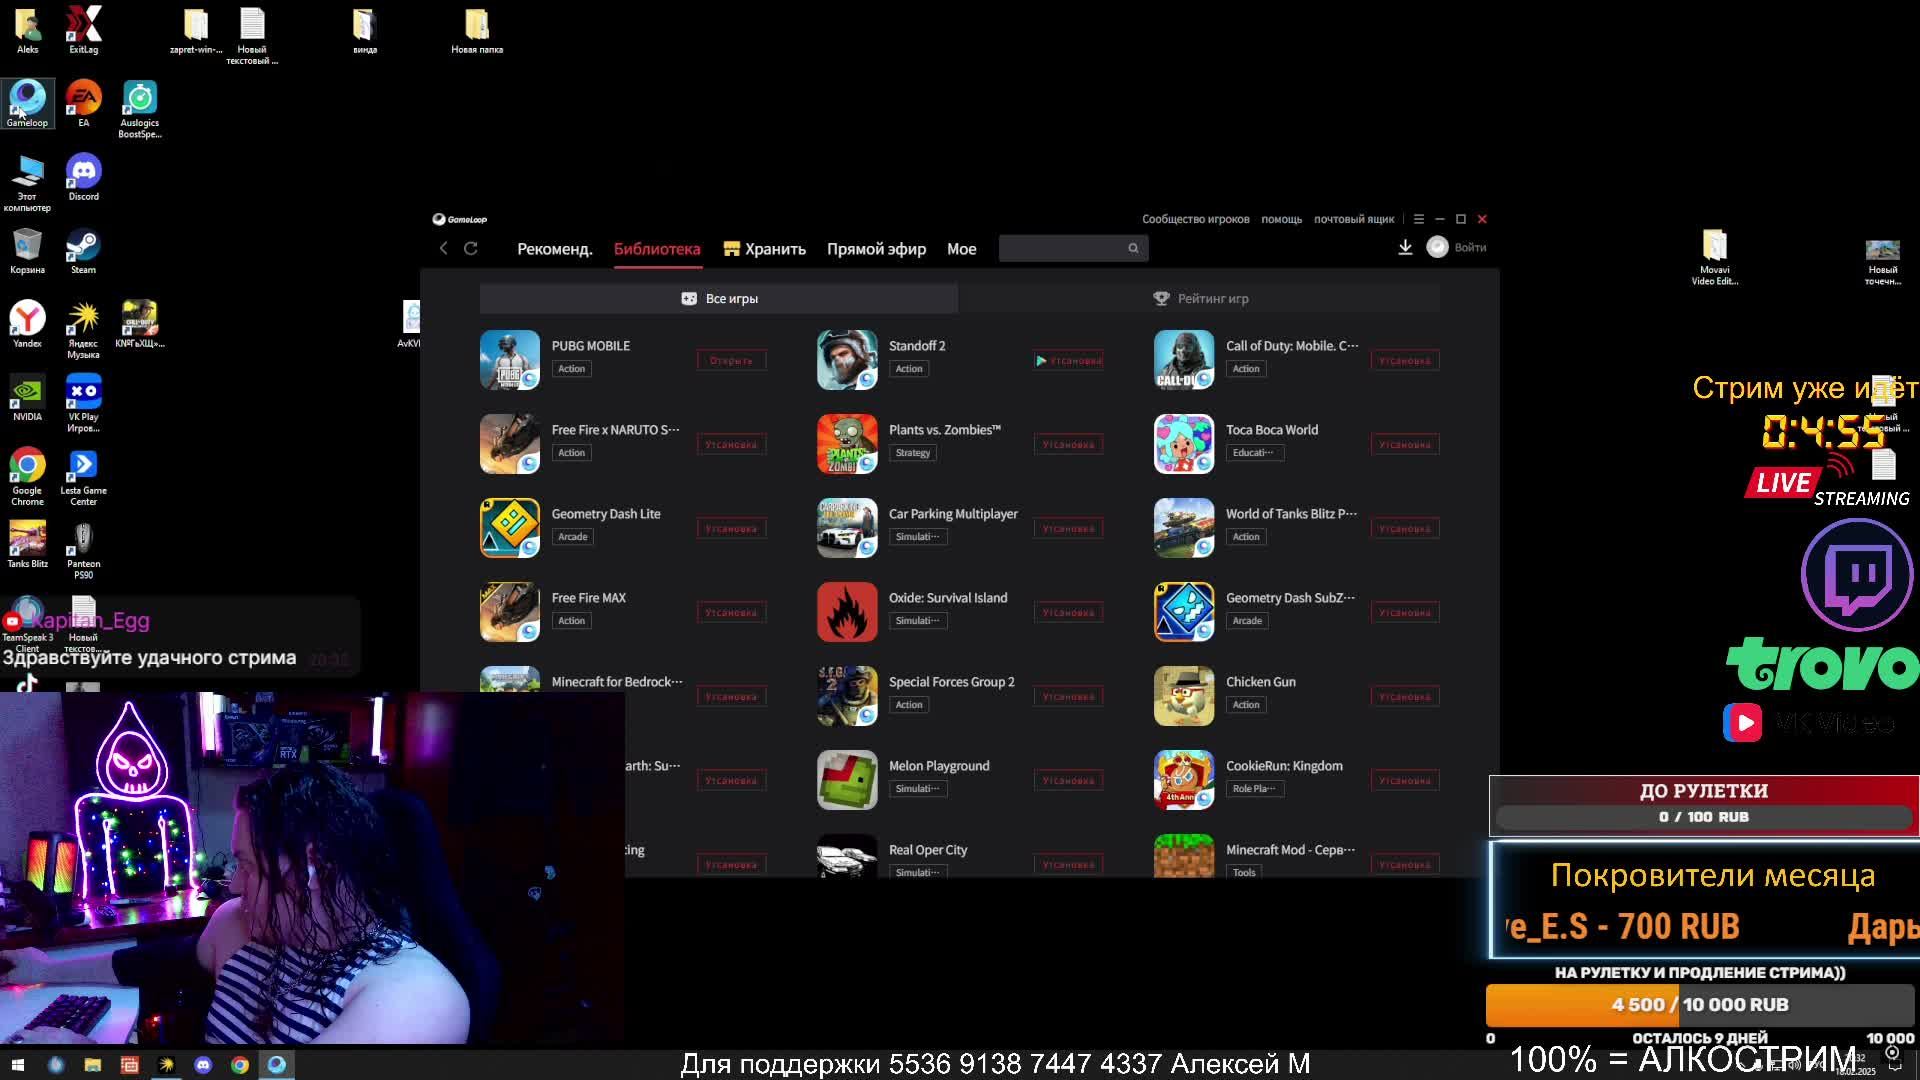Viewport: 1920px width, 1080px height.
Task: Click the PUBG MOBILE game icon
Action: 510,360
